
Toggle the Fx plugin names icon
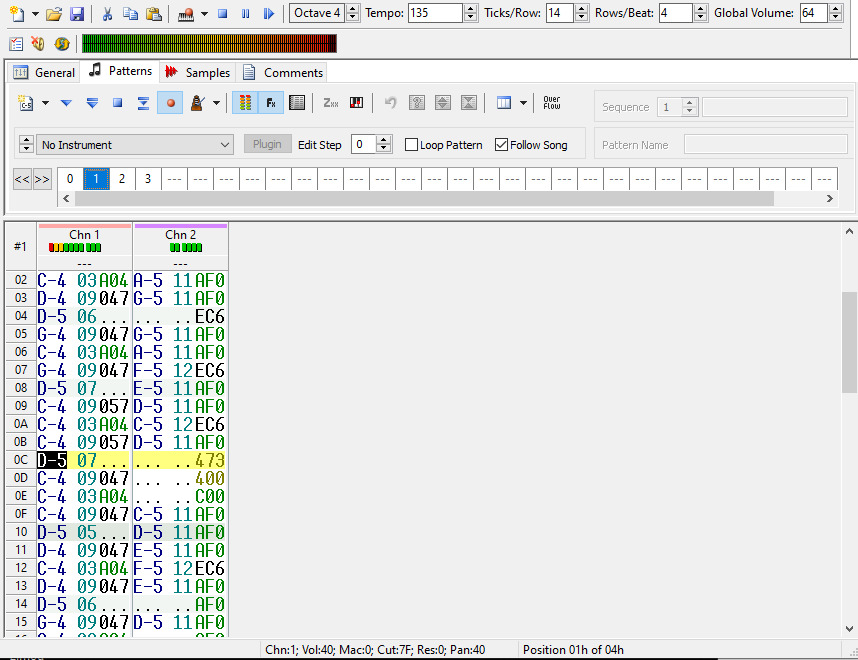(270, 103)
